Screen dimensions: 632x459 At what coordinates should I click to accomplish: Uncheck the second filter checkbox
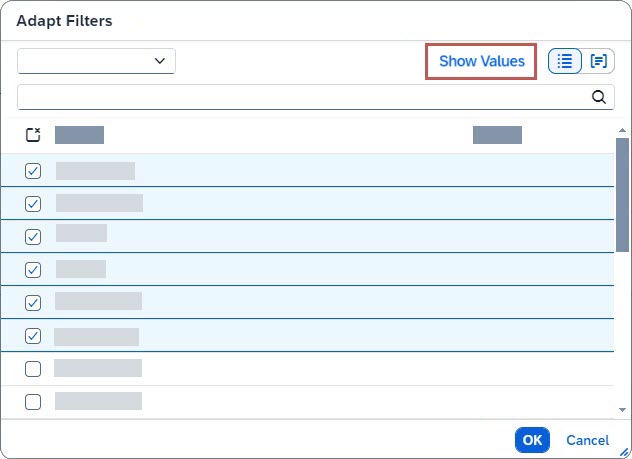coord(33,204)
